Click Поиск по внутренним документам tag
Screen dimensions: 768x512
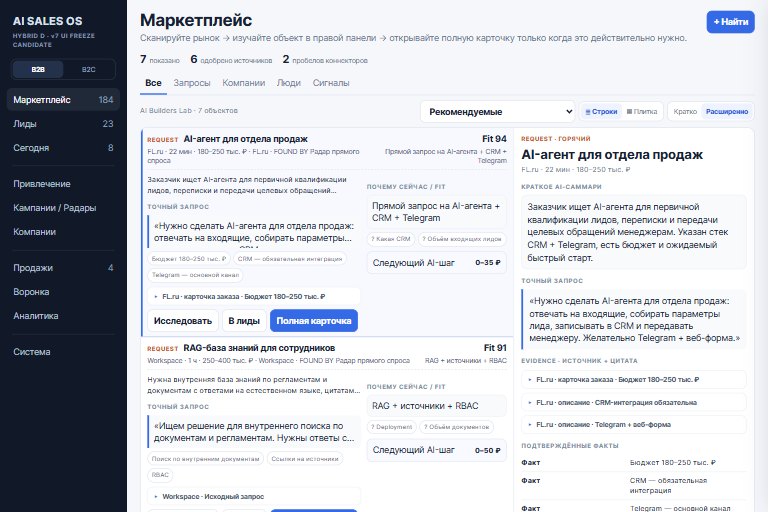pyautogui.click(x=205, y=459)
